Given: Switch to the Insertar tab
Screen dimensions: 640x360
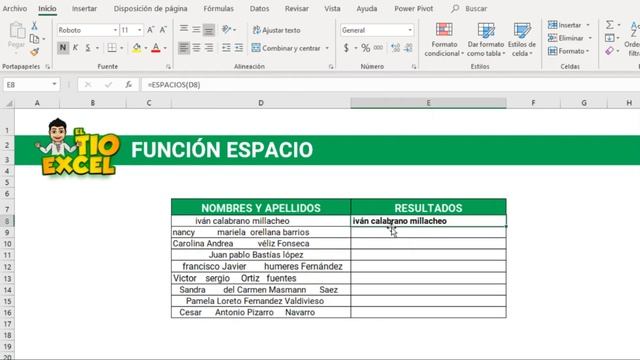Looking at the screenshot, I should coord(84,8).
